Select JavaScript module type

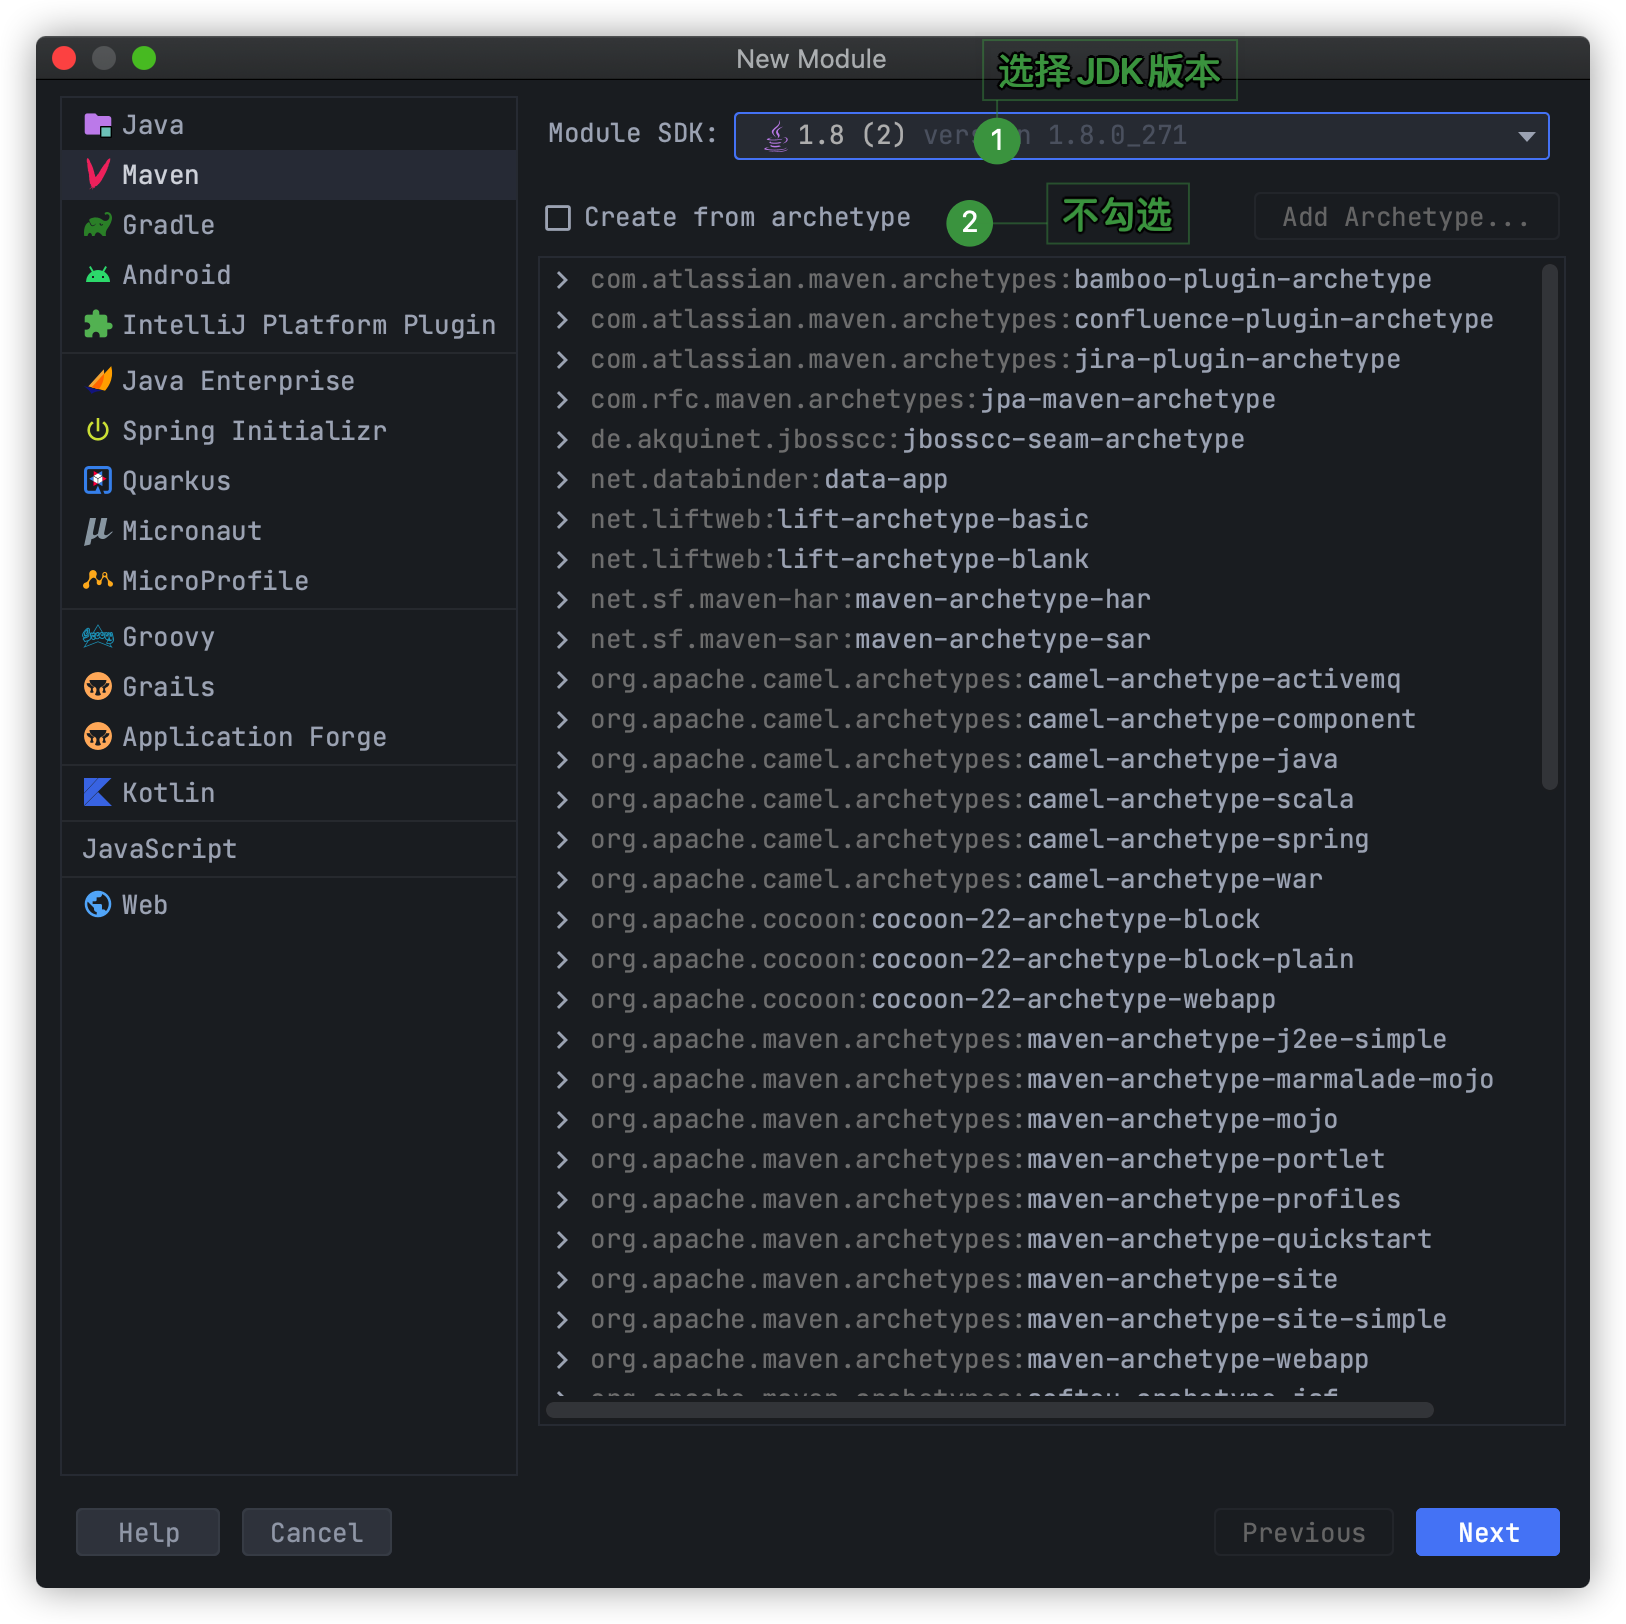pos(289,849)
